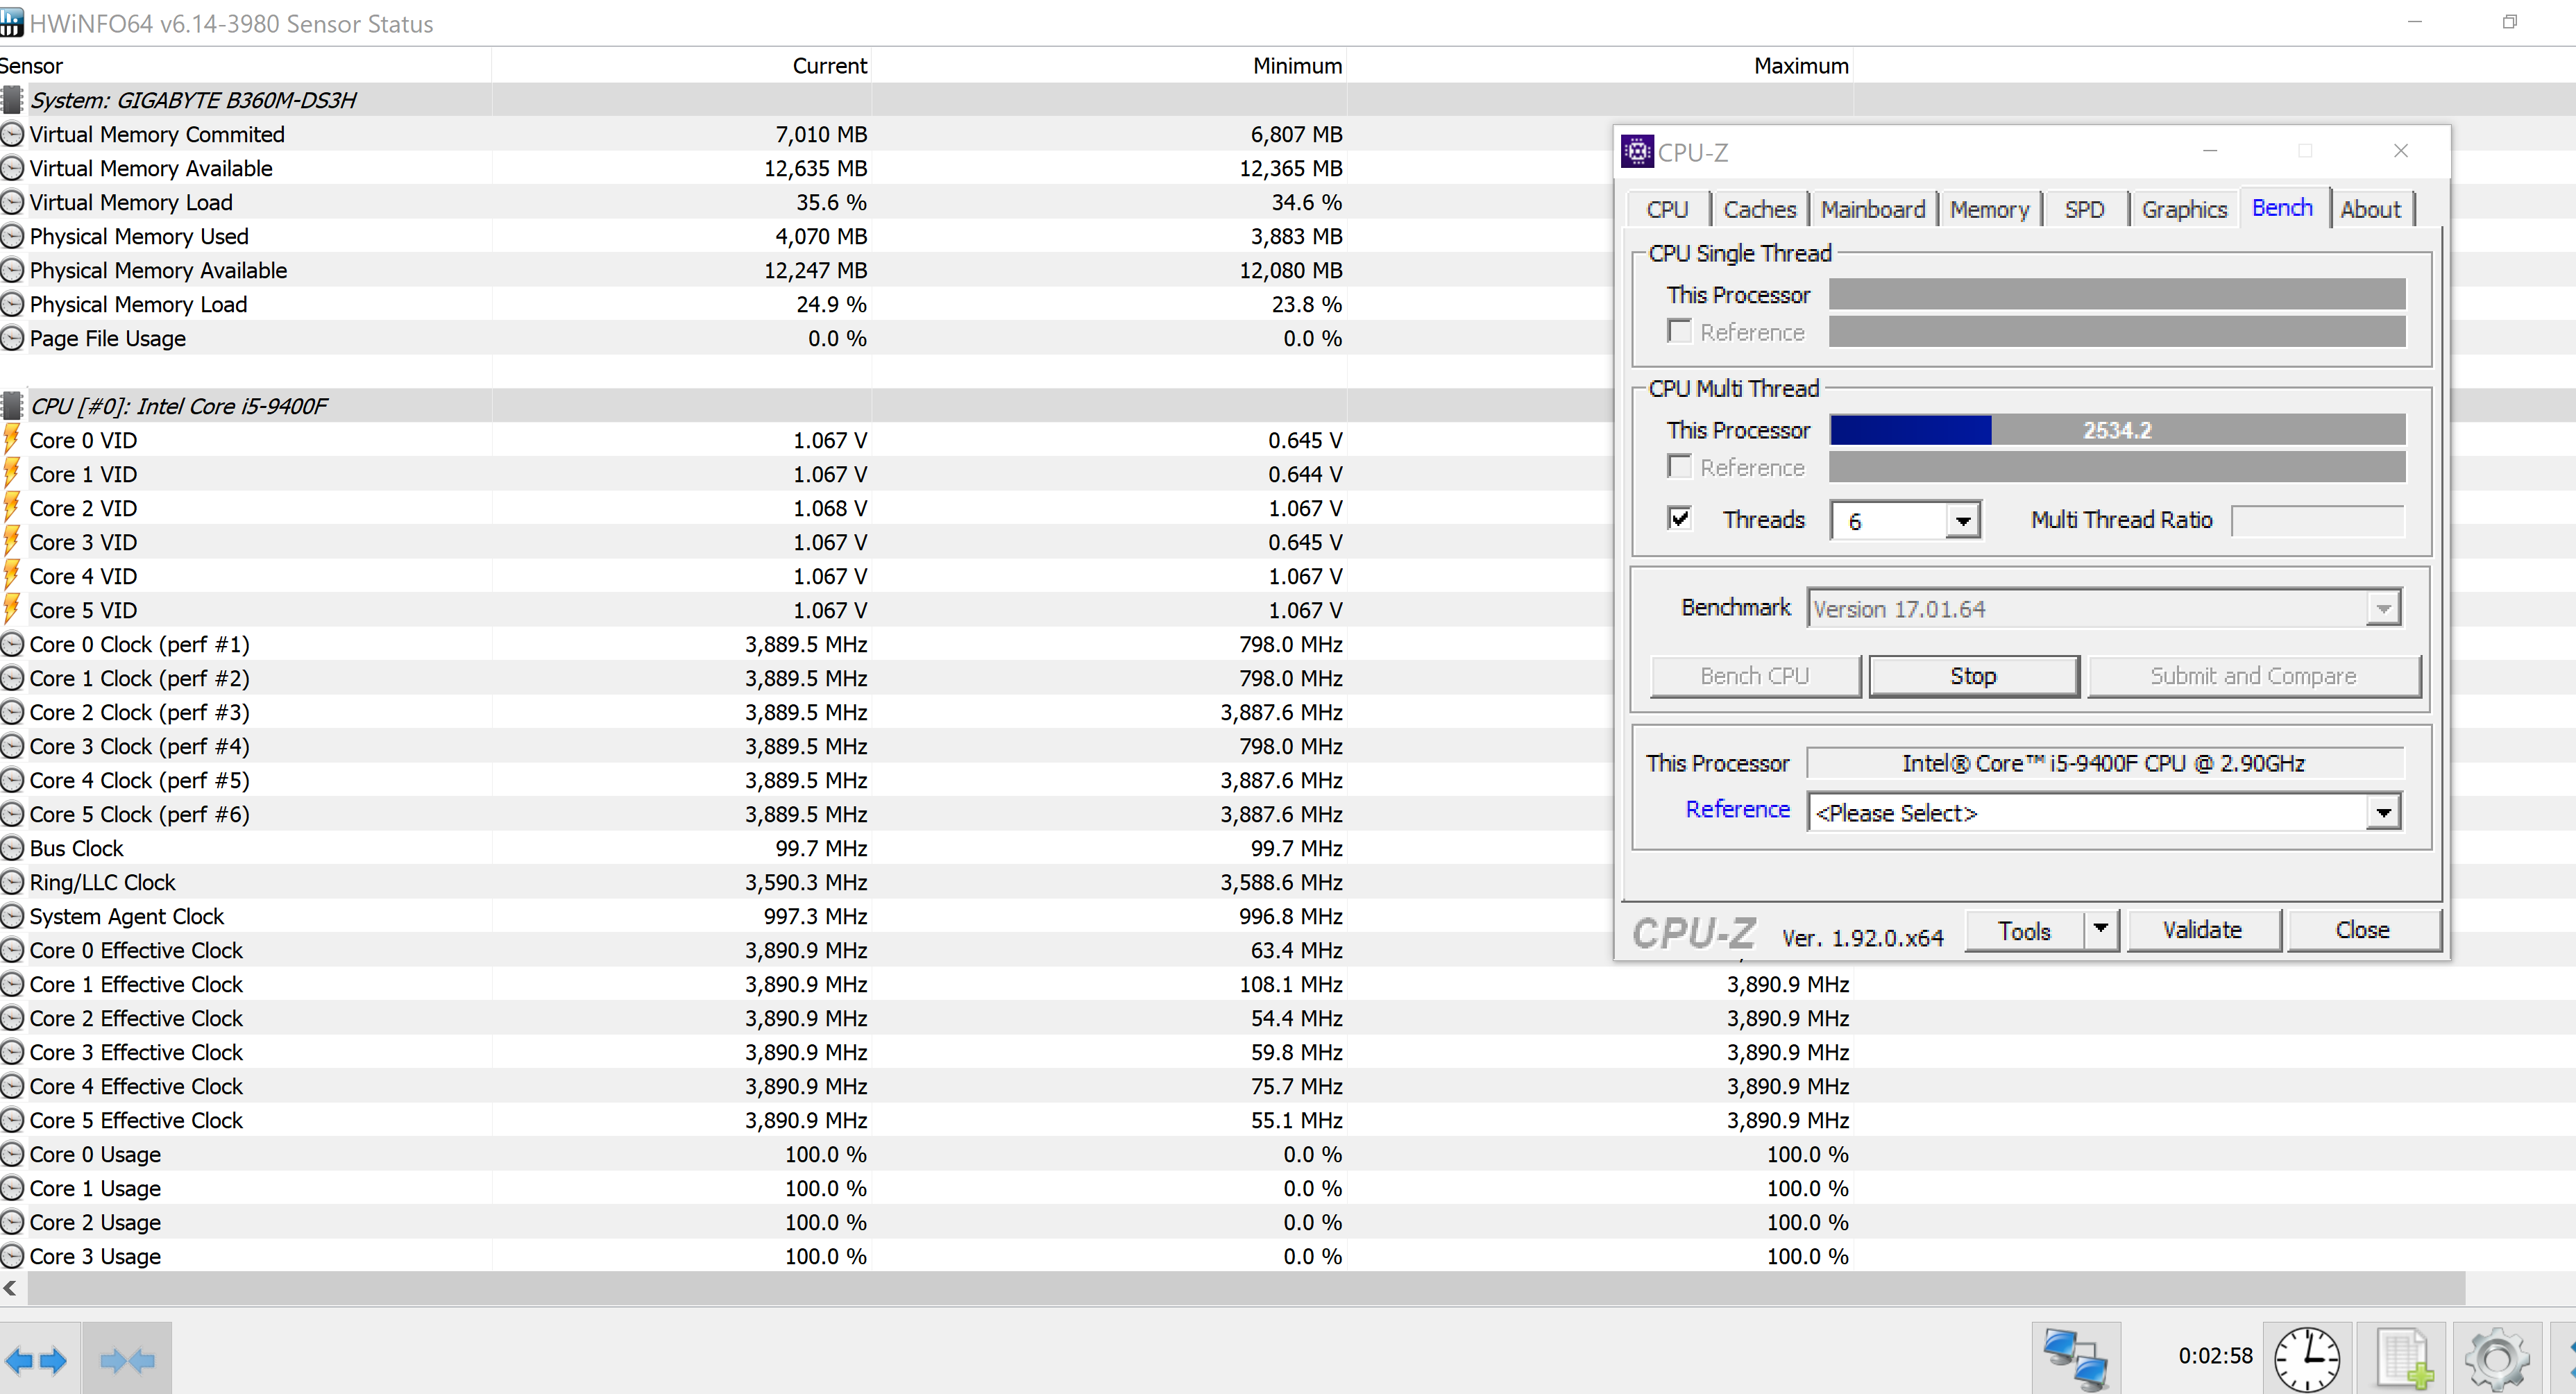The width and height of the screenshot is (2576, 1394).
Task: Open the Tools dropdown arrow in CPU-Z
Action: click(x=2101, y=930)
